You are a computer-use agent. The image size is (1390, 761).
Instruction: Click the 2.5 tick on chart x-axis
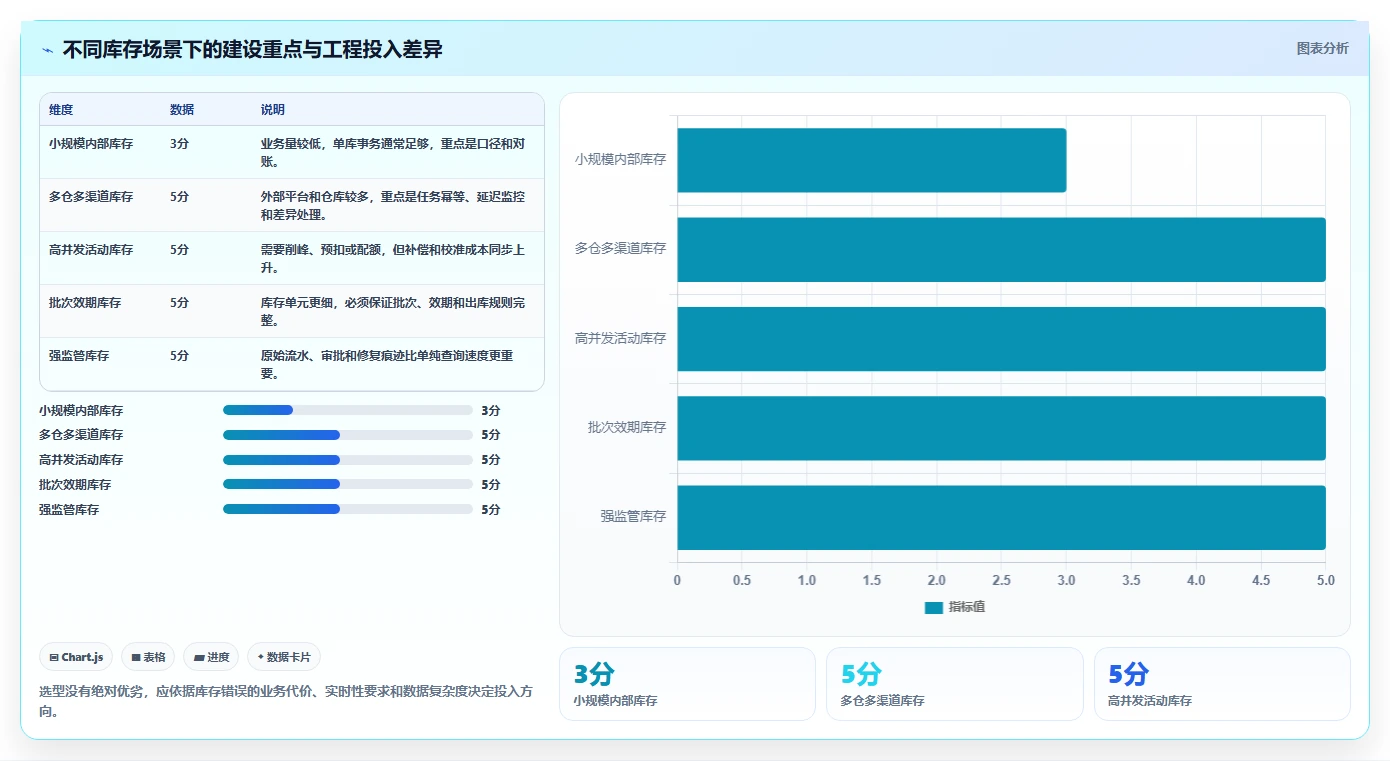coord(1001,581)
